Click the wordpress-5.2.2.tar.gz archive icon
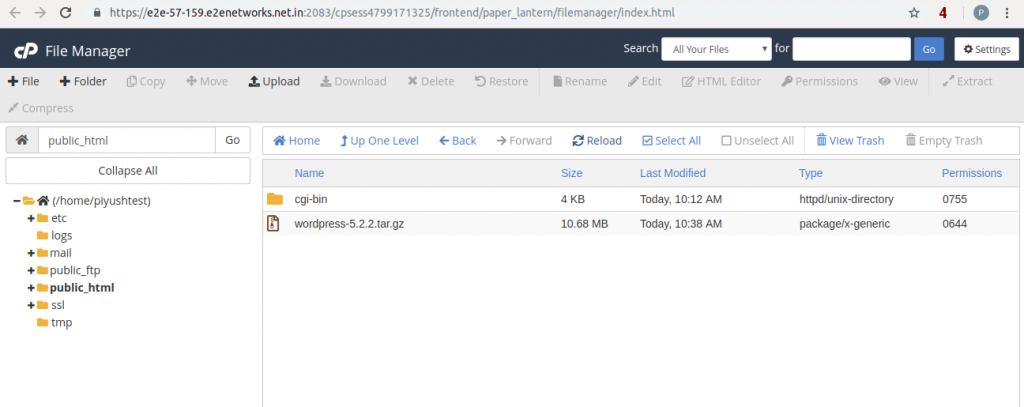 pos(273,224)
